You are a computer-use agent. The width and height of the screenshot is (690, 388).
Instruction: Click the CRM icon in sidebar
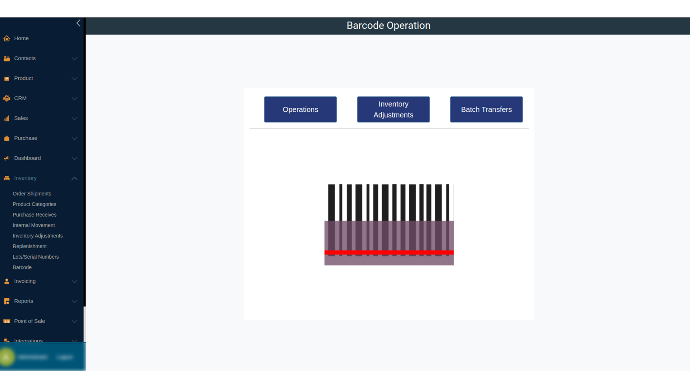7,98
